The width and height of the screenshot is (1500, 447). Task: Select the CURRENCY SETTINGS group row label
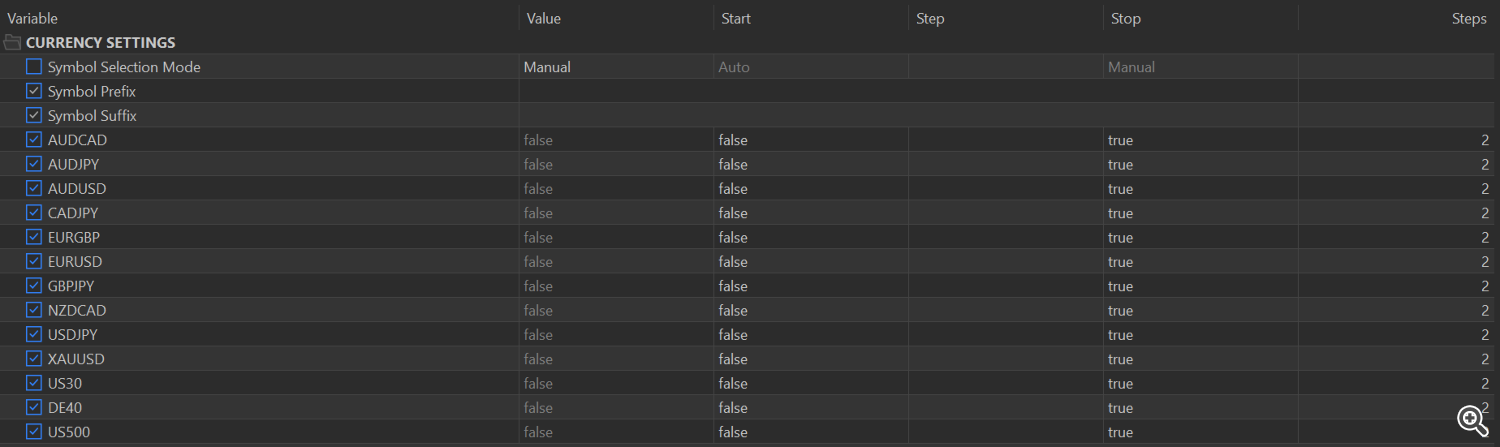coord(100,43)
